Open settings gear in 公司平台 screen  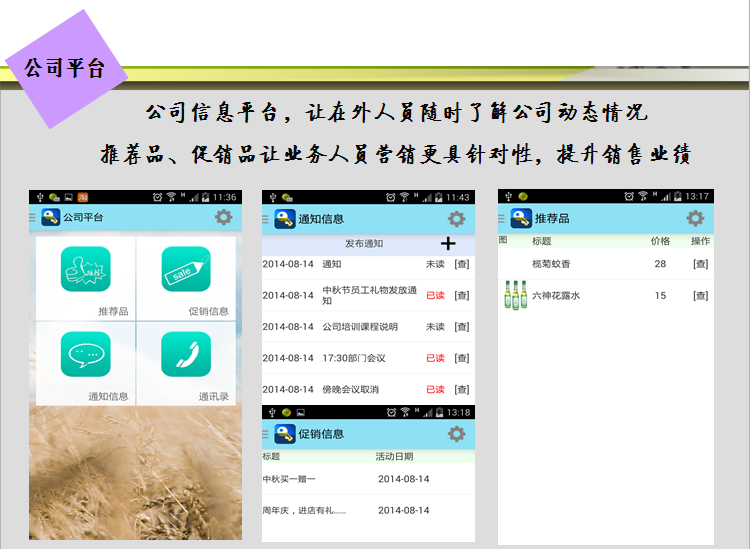[223, 217]
